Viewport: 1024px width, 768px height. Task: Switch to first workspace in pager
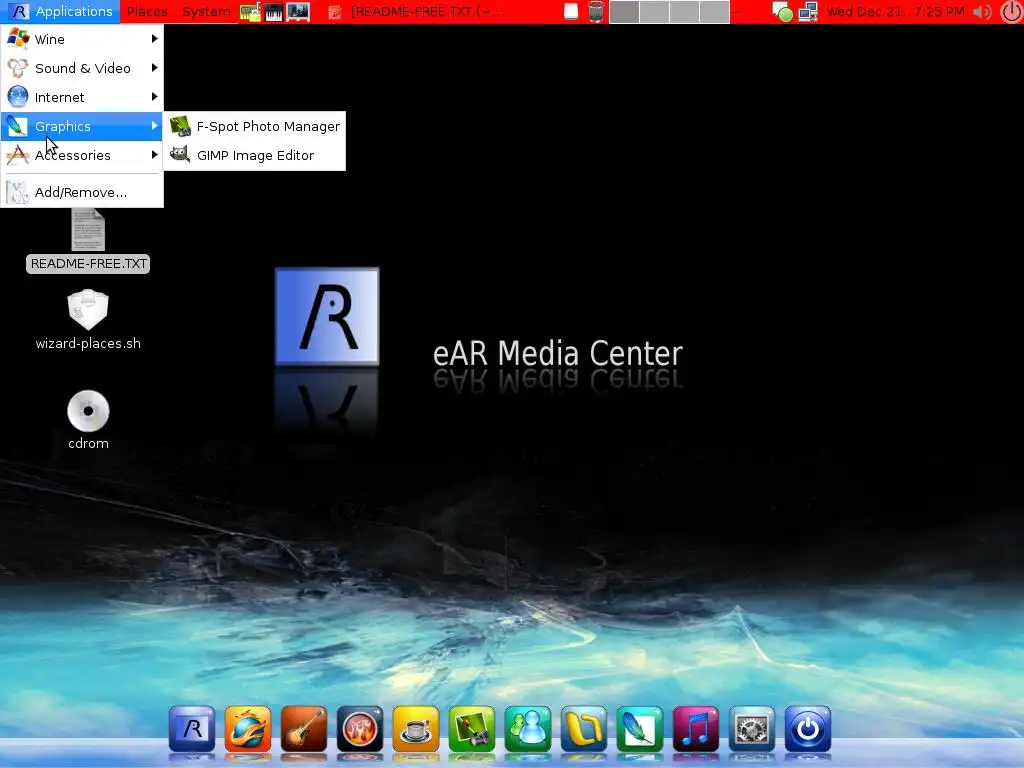[x=624, y=11]
